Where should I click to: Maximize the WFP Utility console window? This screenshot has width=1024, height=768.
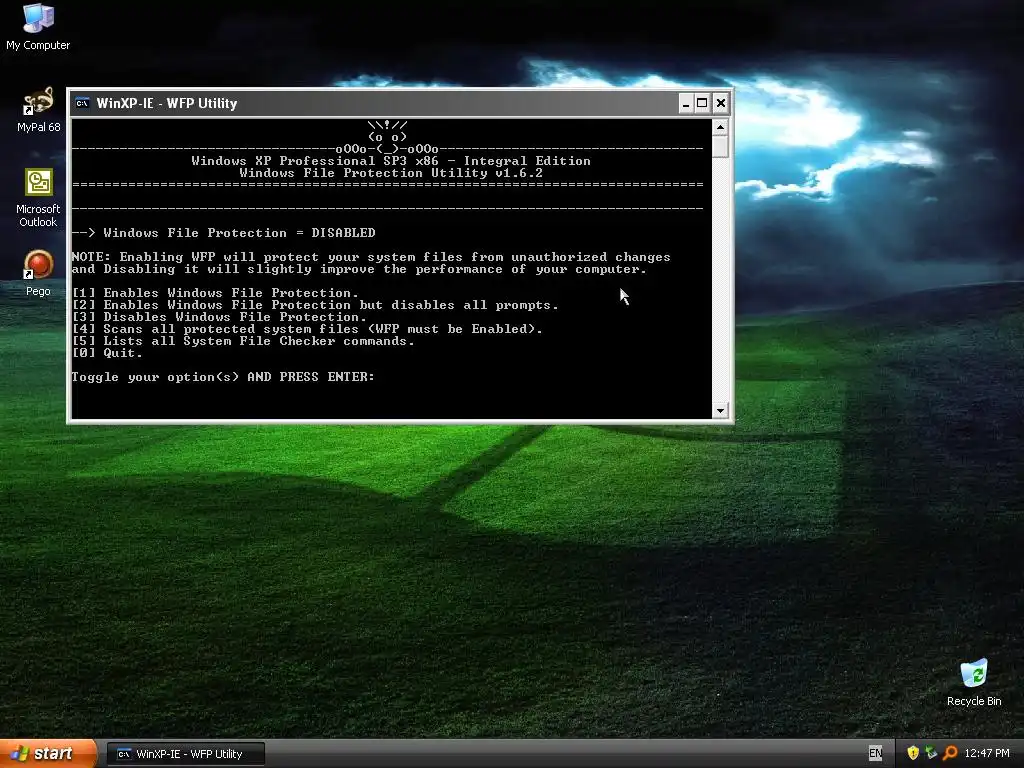click(702, 103)
